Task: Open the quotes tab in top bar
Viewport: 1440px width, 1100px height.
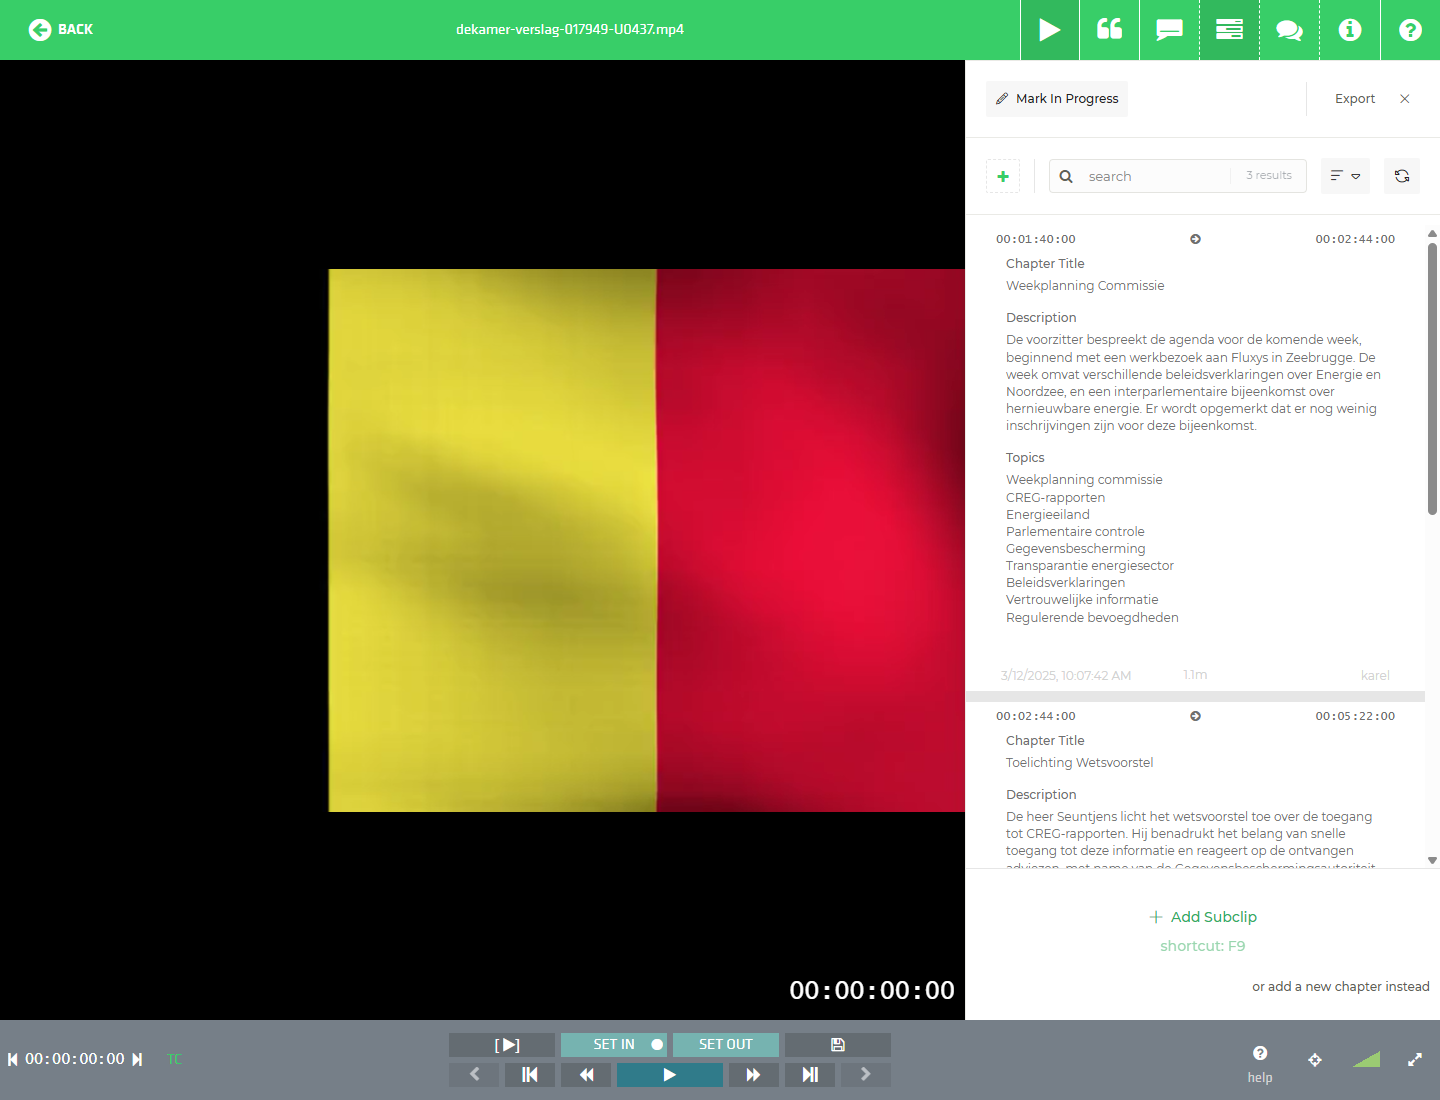Action: [x=1110, y=30]
